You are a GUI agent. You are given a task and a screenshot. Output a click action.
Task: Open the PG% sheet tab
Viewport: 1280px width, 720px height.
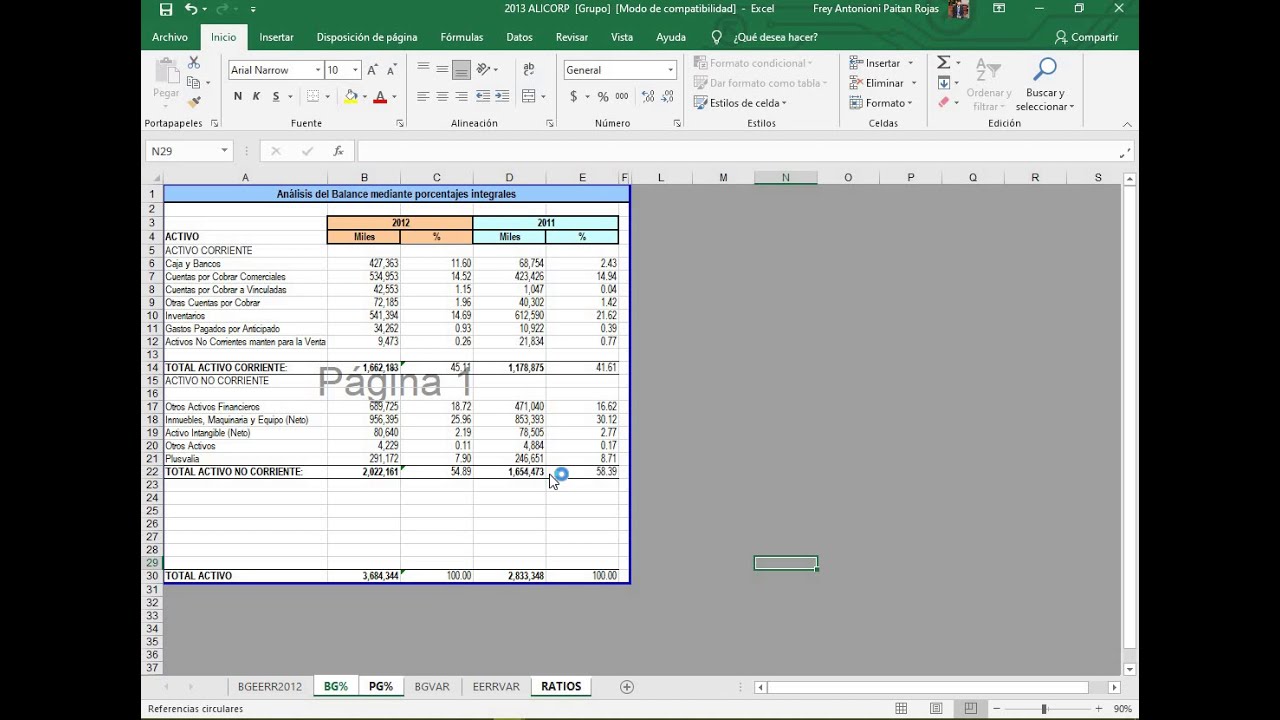coord(380,687)
